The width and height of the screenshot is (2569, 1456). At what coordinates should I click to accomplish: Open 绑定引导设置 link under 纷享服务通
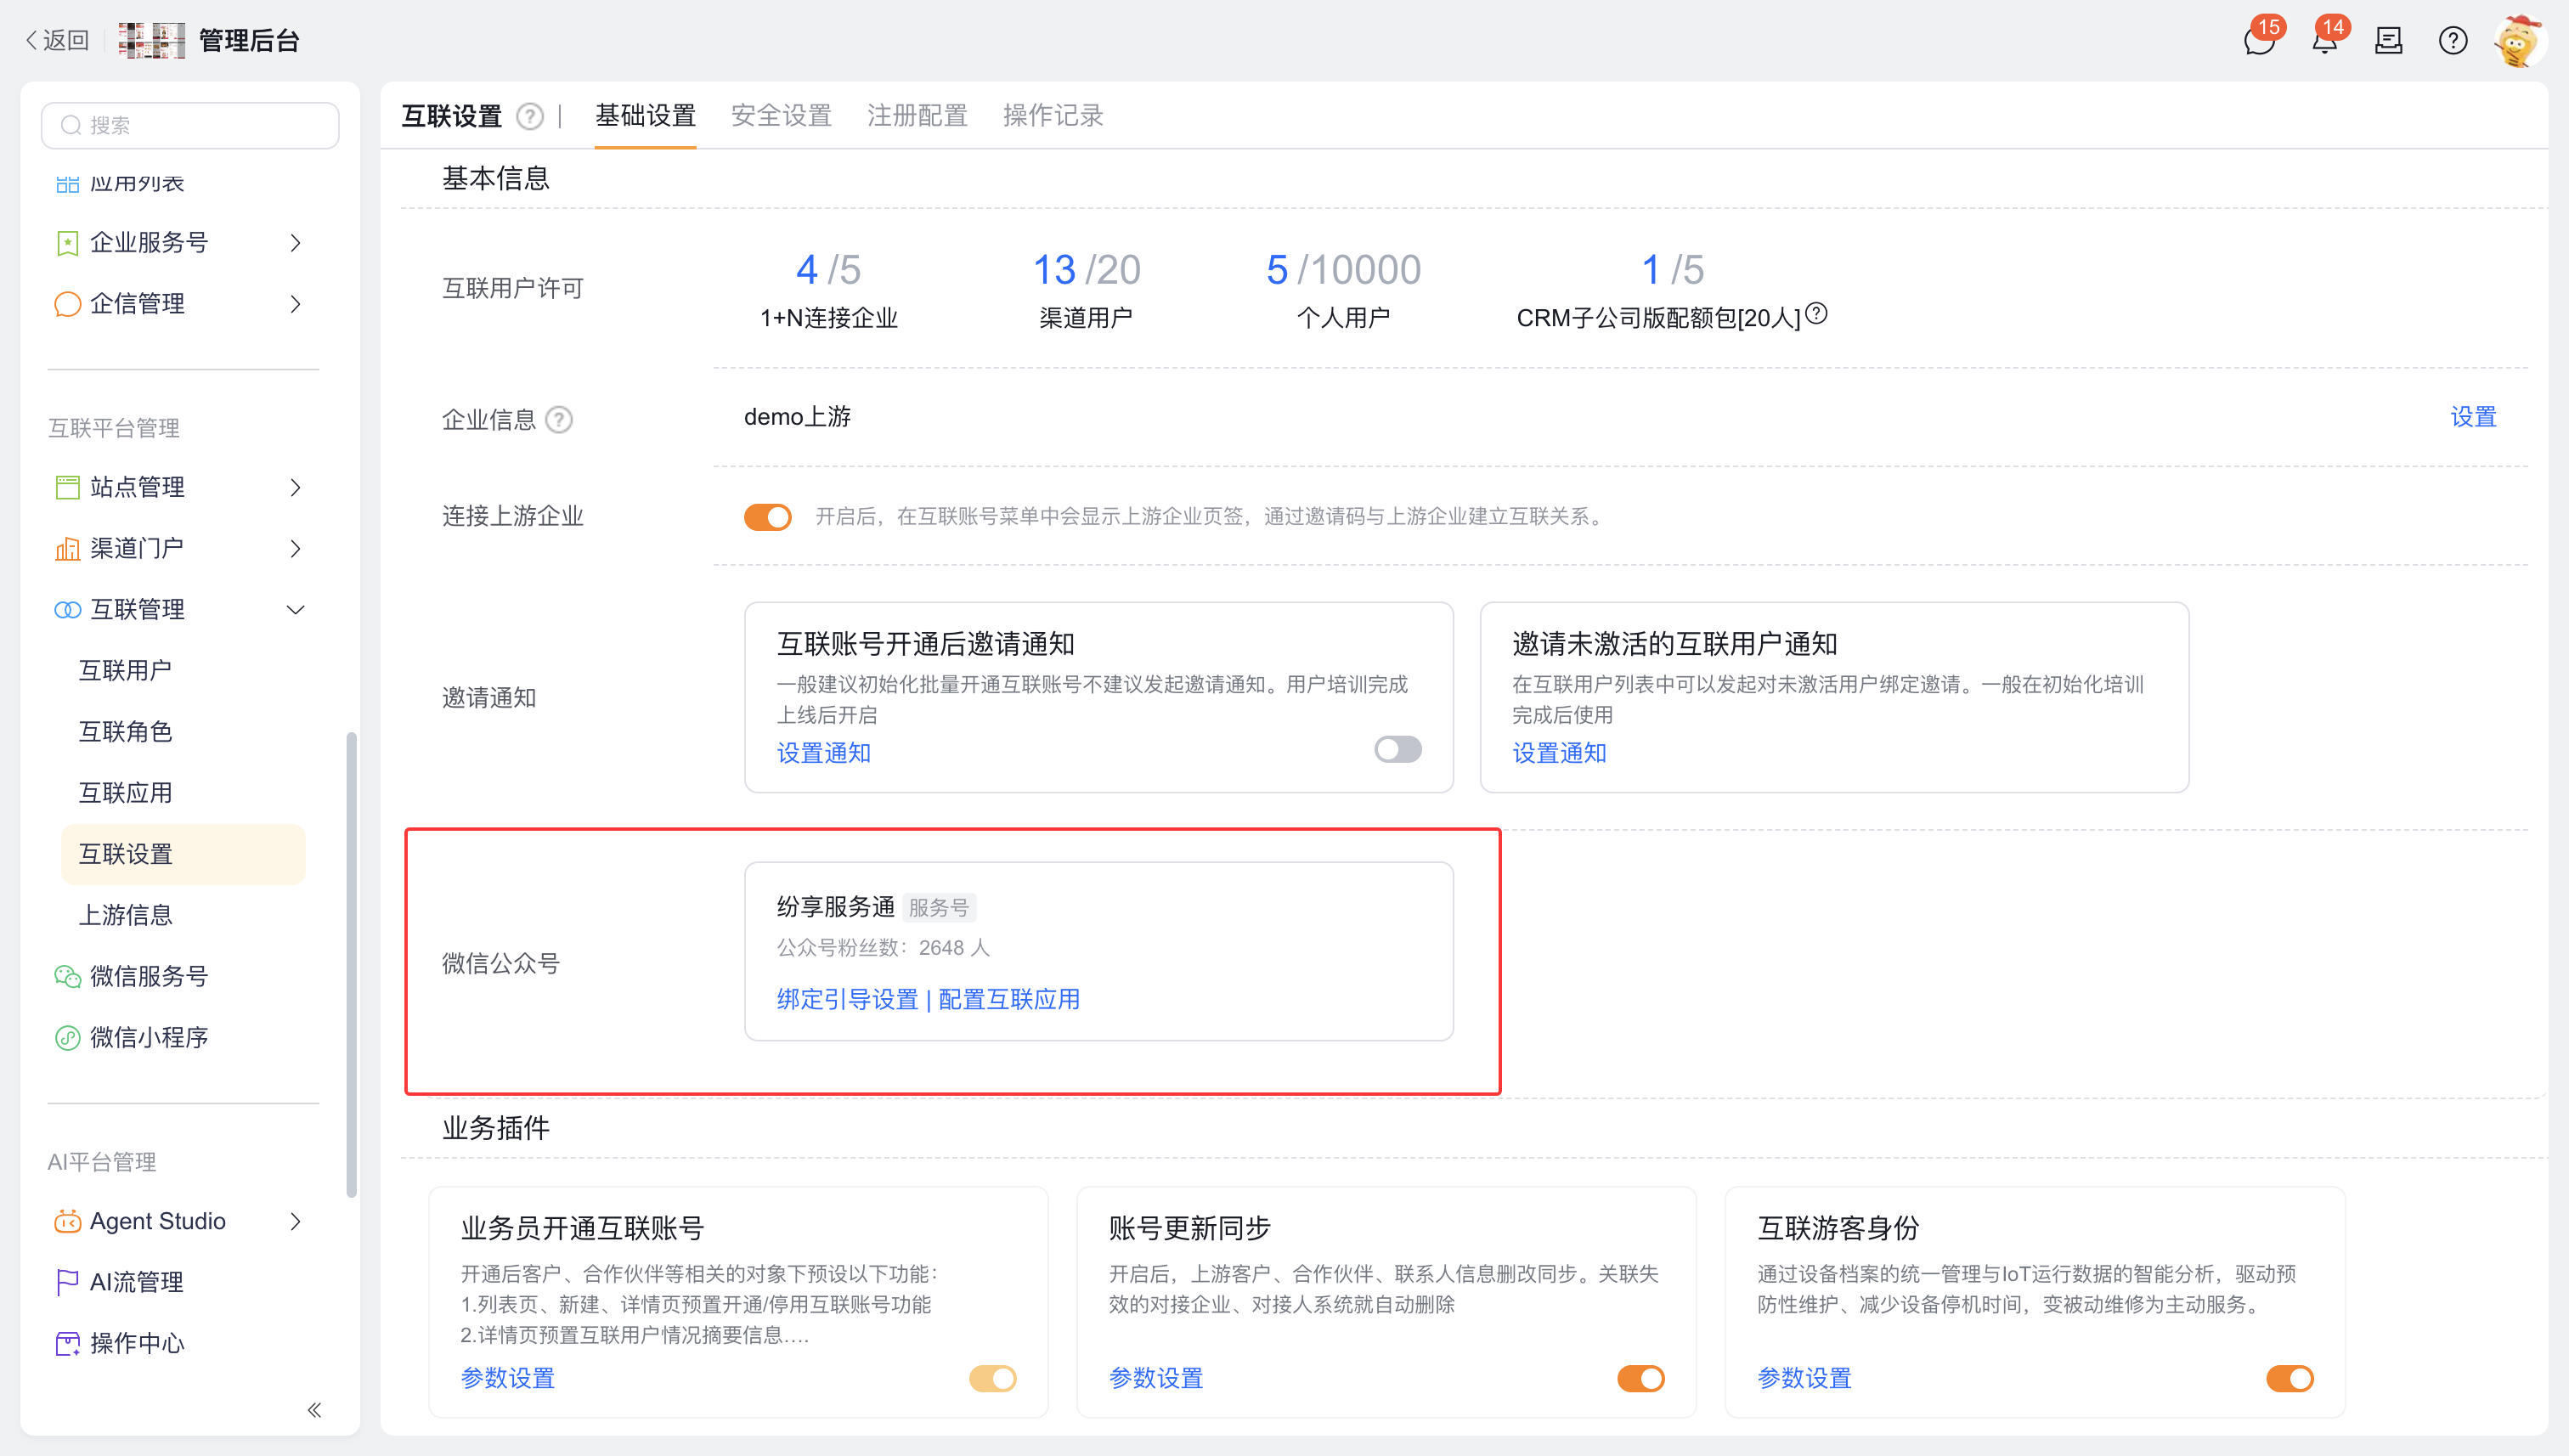click(x=847, y=999)
